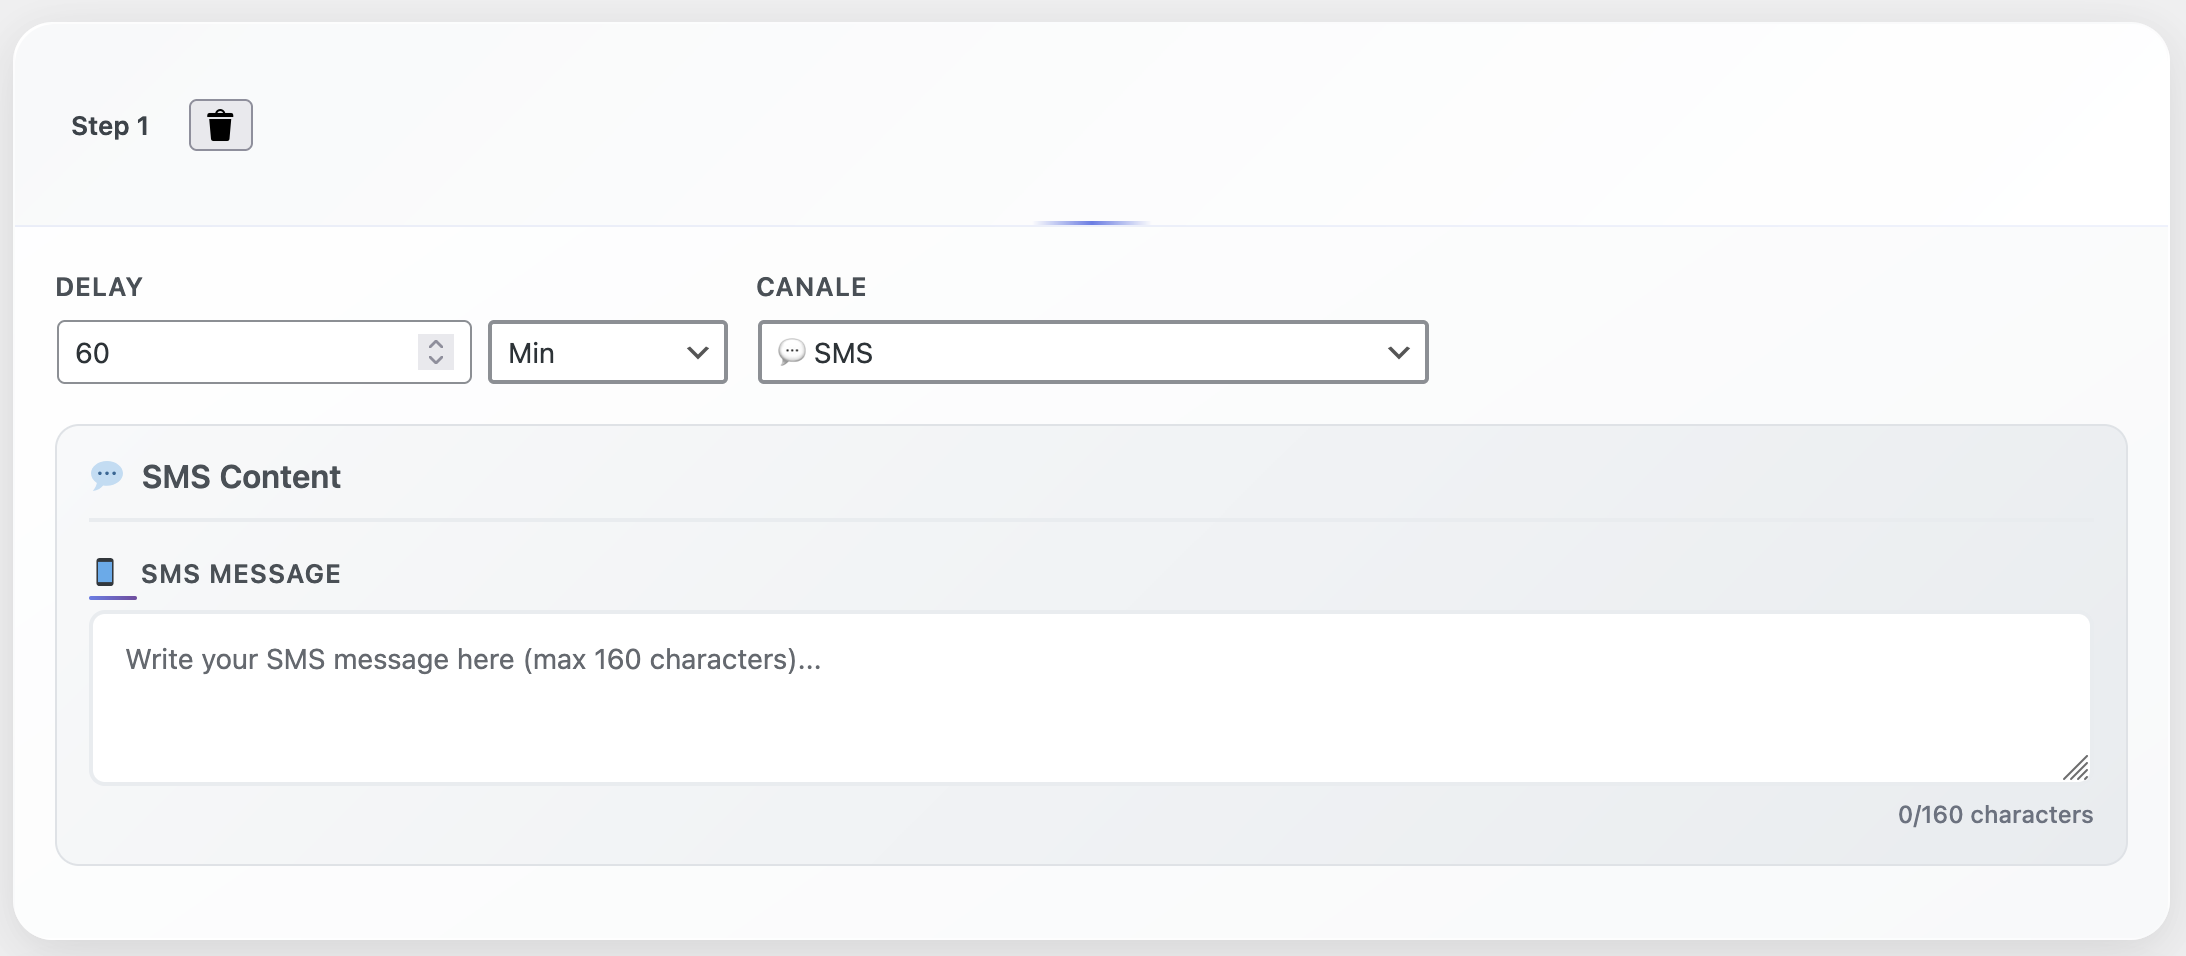This screenshot has width=2186, height=956.
Task: Decrease the delay value with the down arrow
Action: [x=436, y=360]
